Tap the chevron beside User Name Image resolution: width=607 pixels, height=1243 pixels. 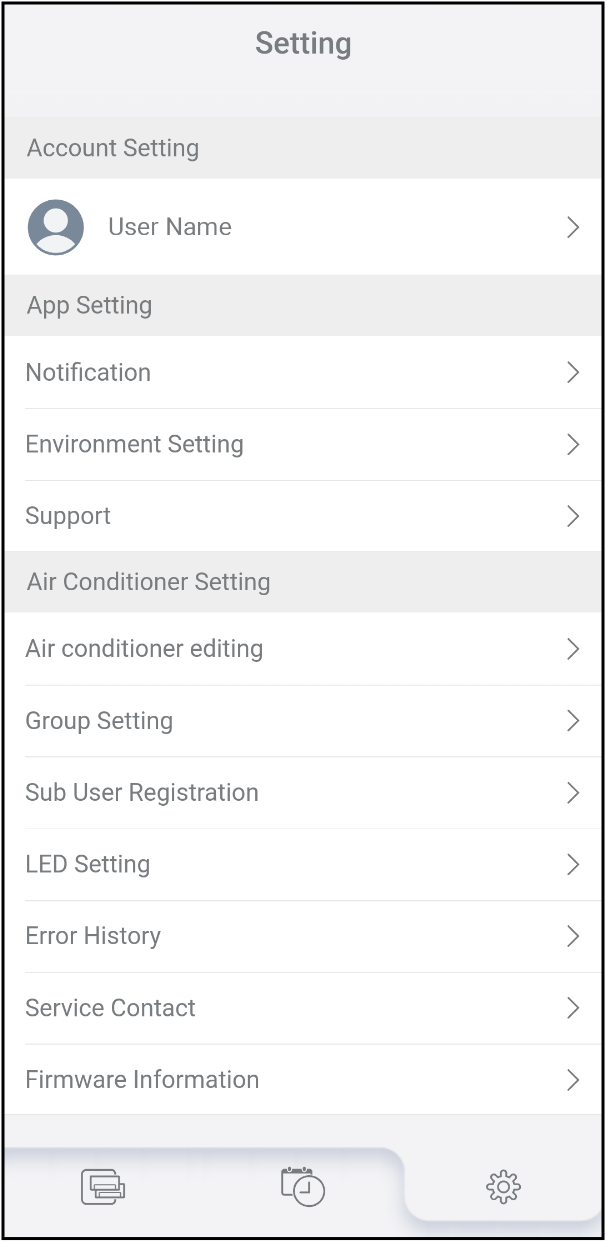coord(573,228)
